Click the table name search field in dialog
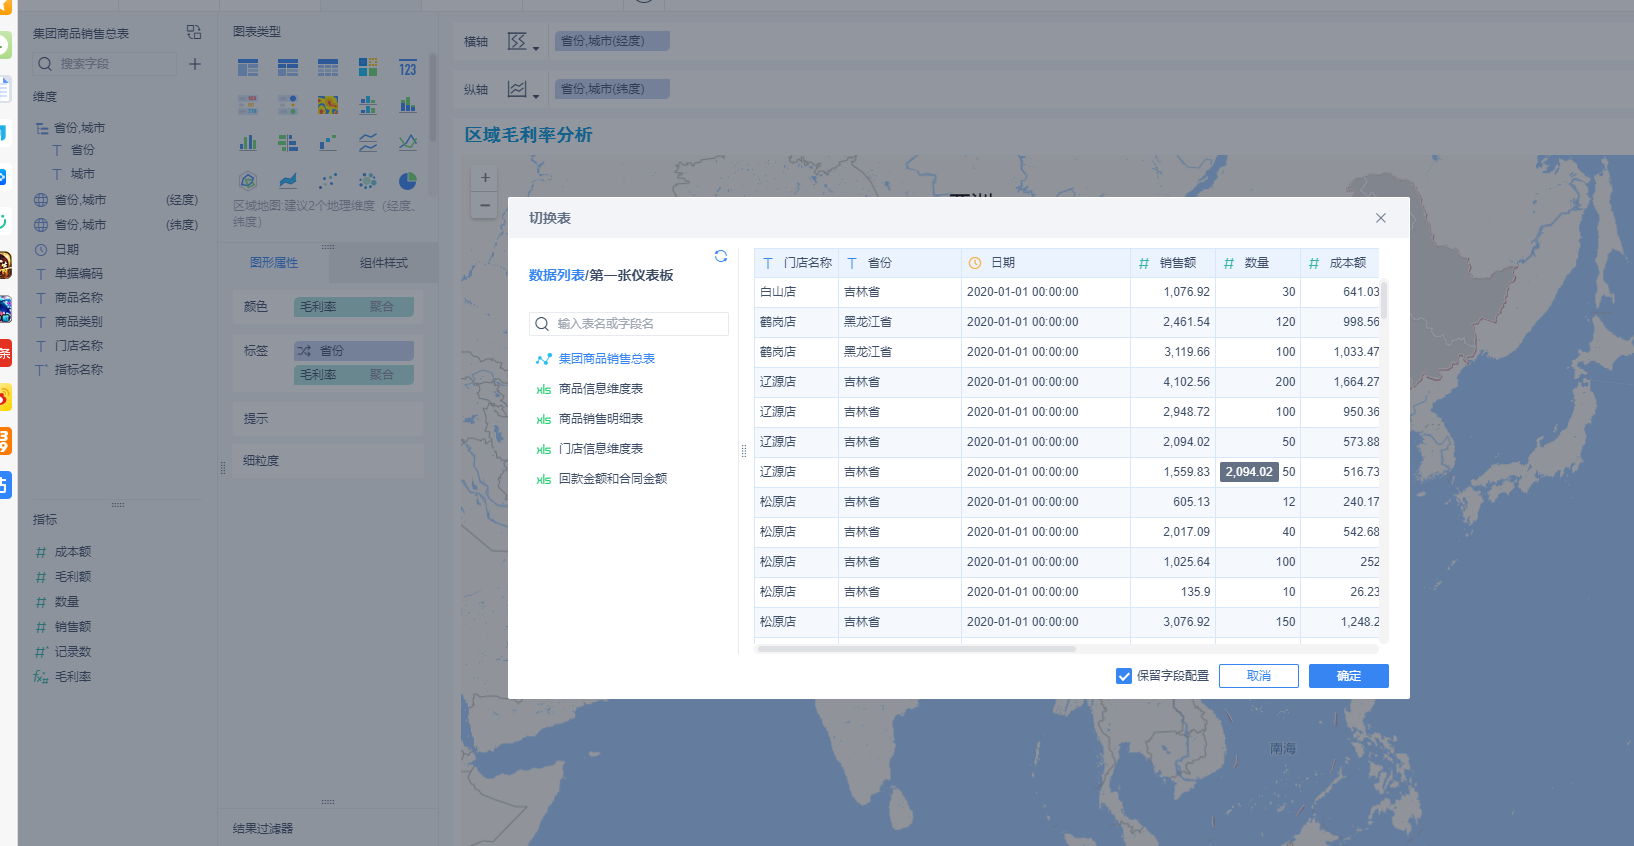Image resolution: width=1634 pixels, height=846 pixels. coord(629,324)
